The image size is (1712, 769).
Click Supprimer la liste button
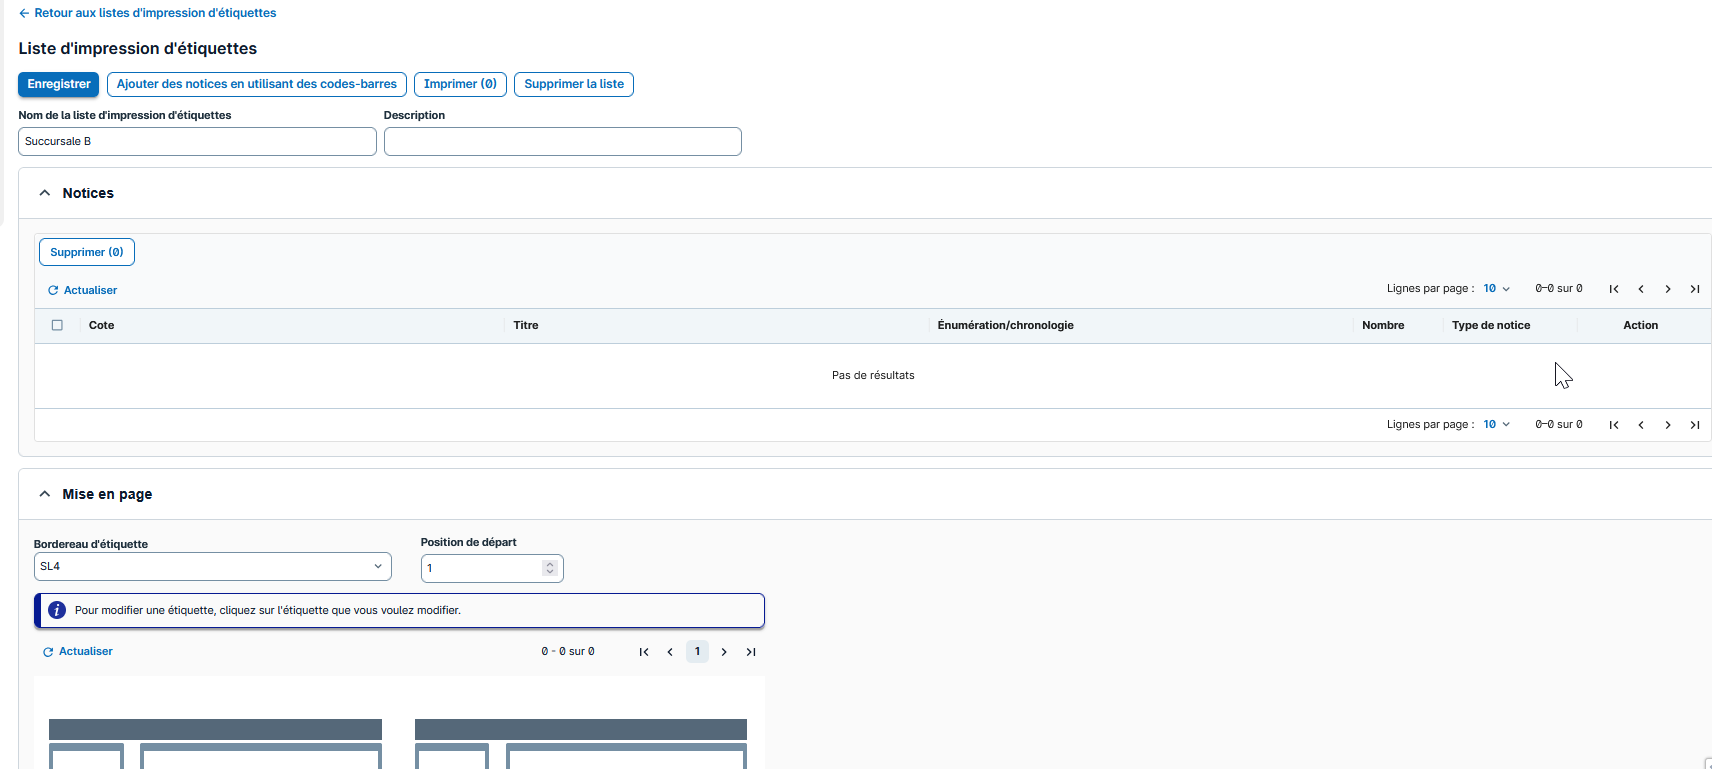[573, 84]
